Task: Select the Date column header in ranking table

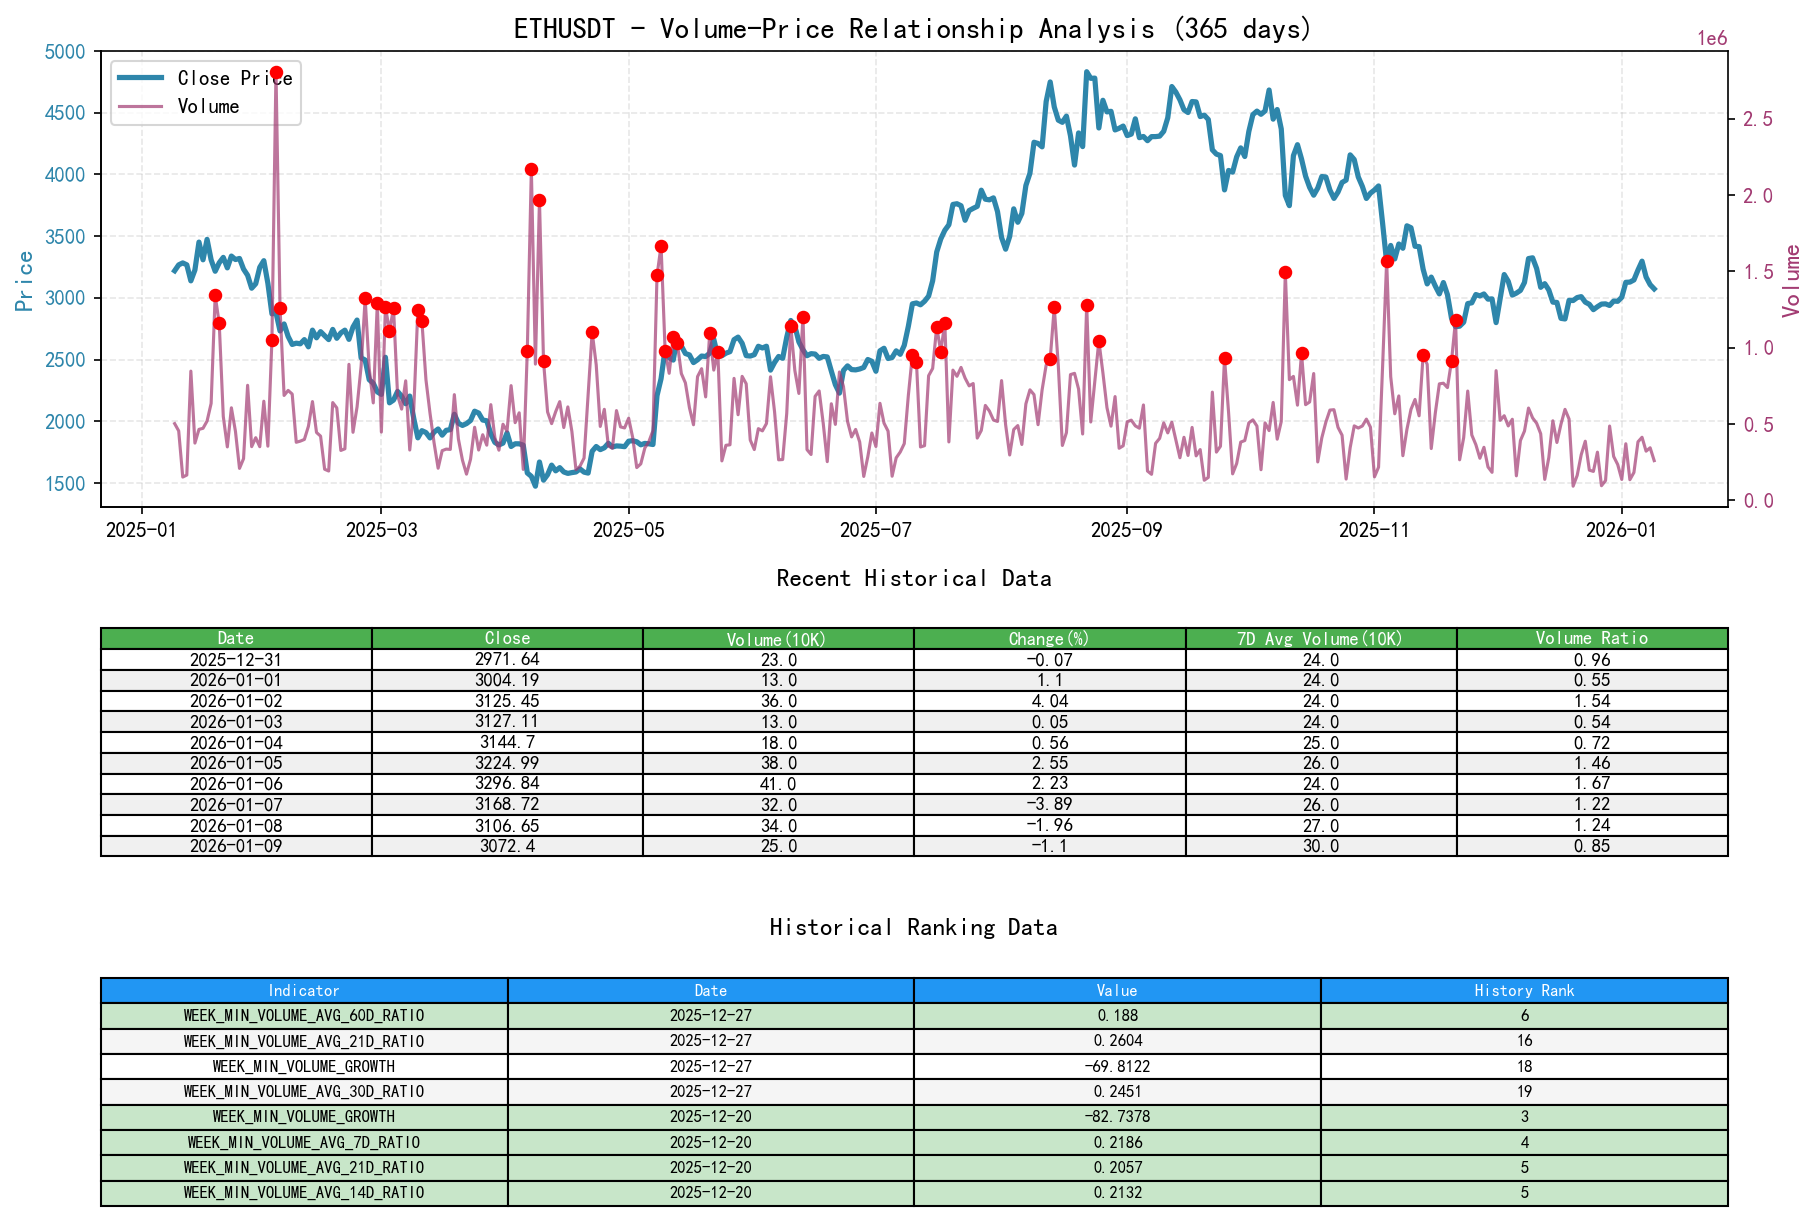Action: click(x=709, y=990)
